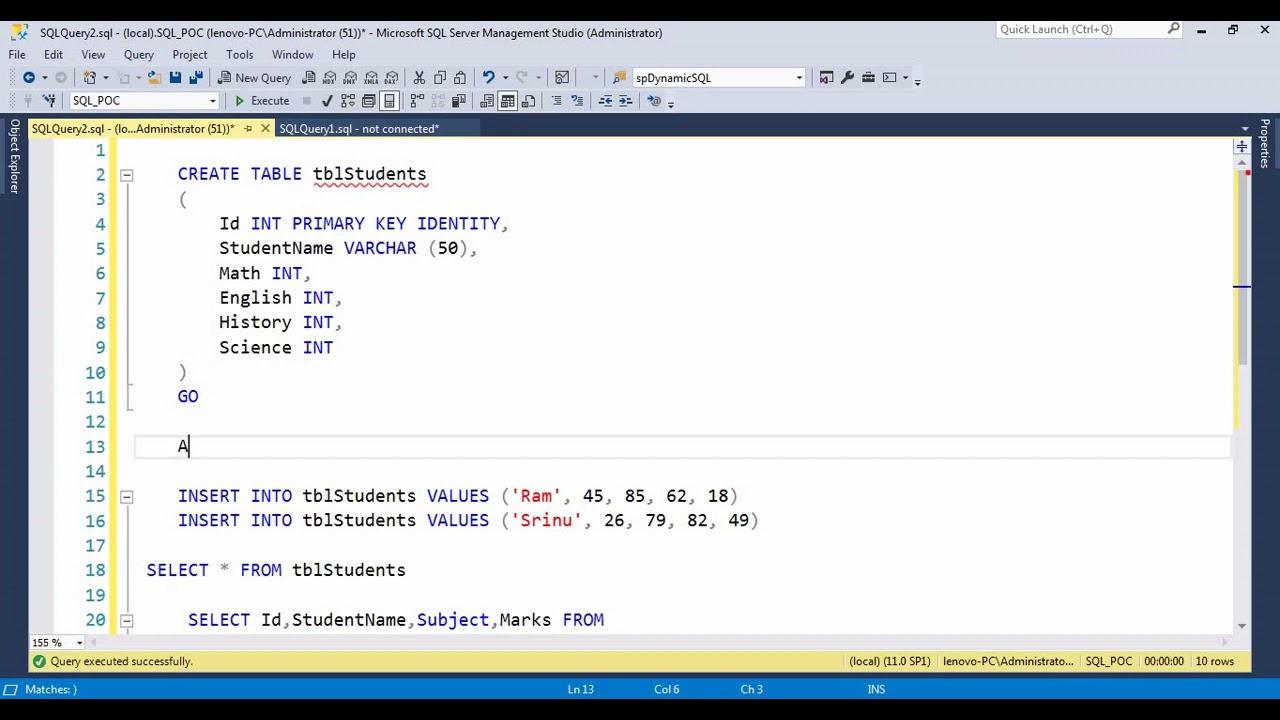
Task: Click the DMX query icon
Action: coord(350,77)
